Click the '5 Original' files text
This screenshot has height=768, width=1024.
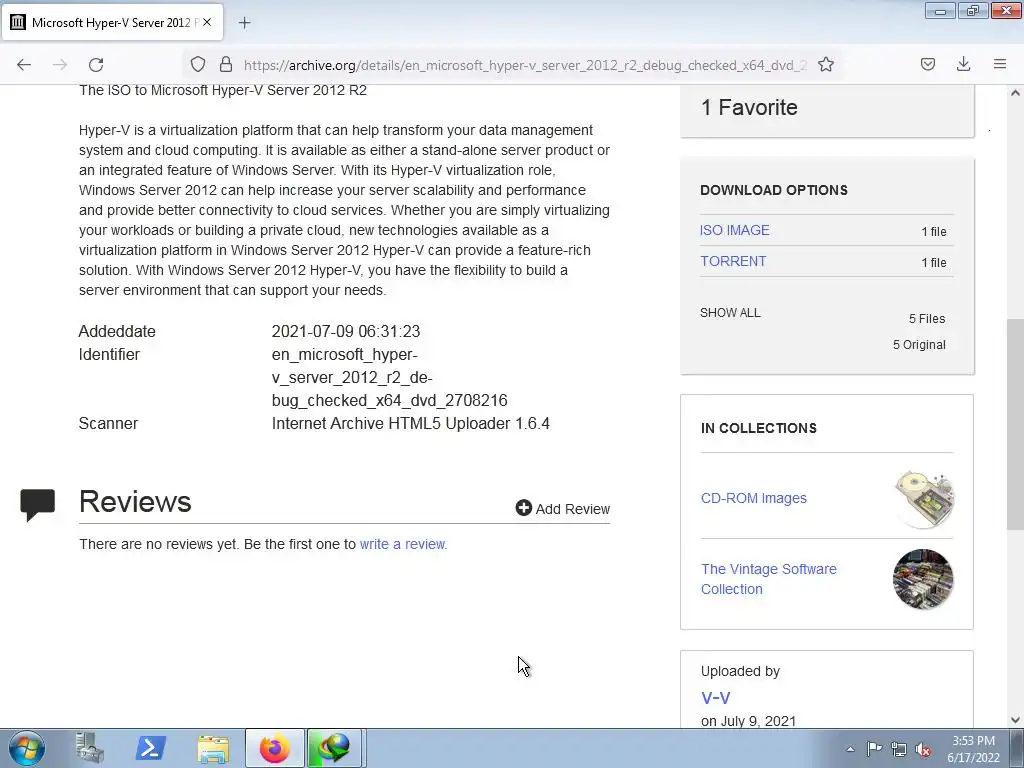[x=919, y=345]
